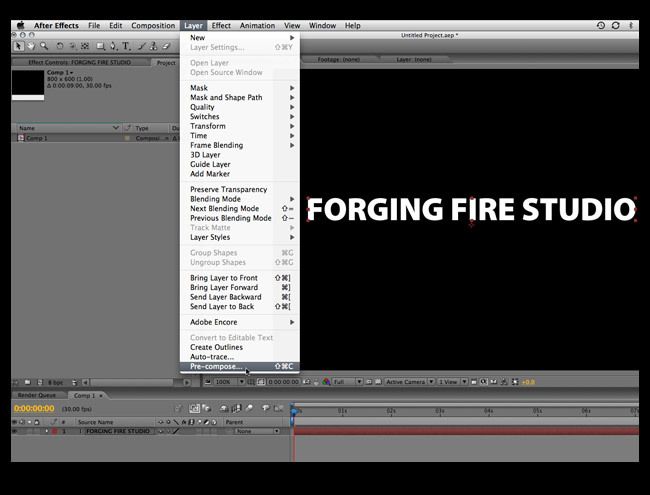The height and width of the screenshot is (495, 650).
Task: Select the Clone Stamp tool
Action: 153,46
